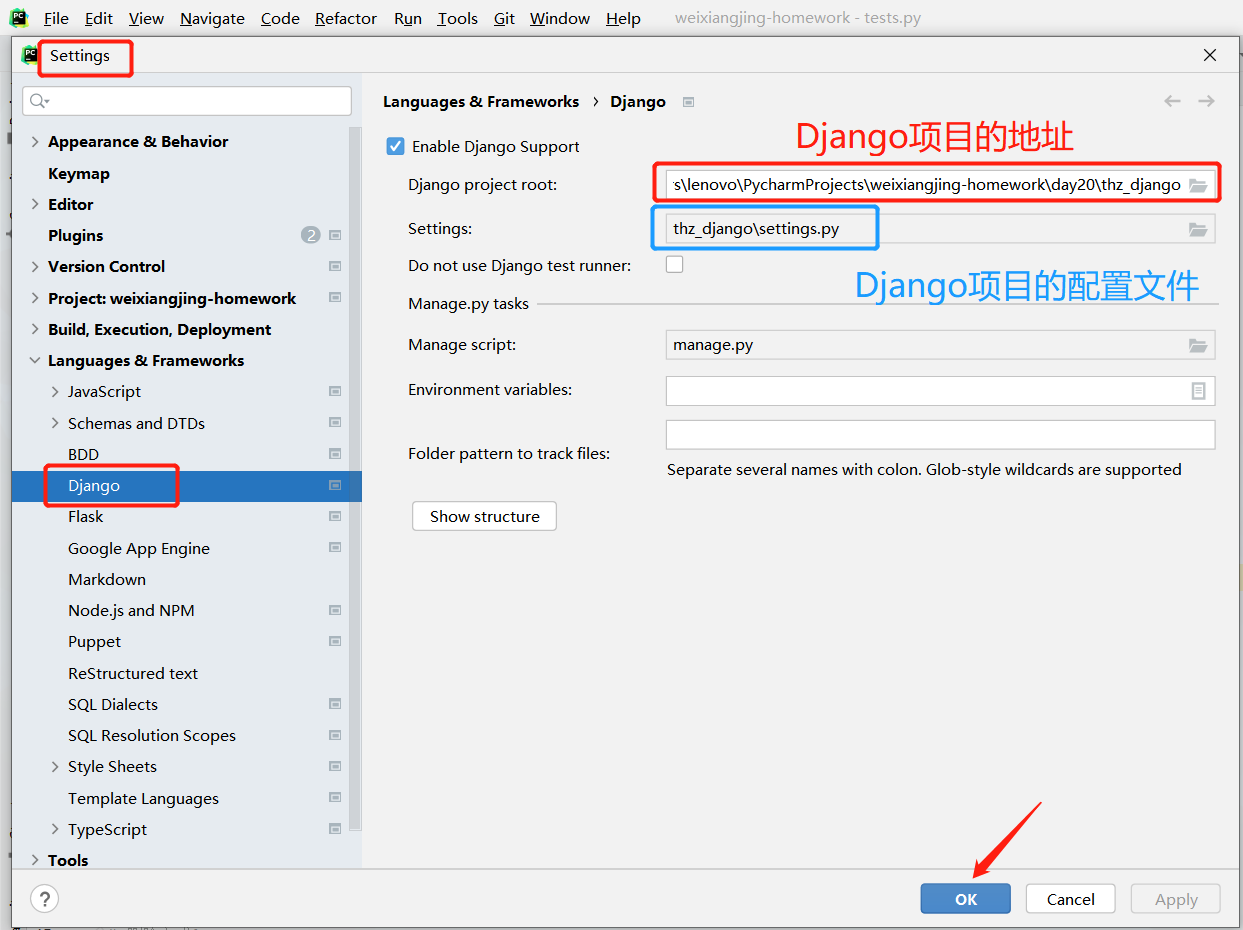Check Do not use Django test runner

[675, 264]
